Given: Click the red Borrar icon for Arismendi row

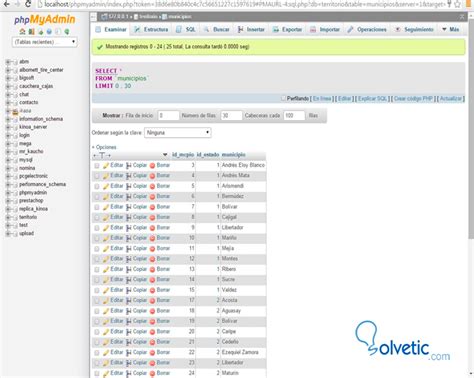Looking at the screenshot, I should pos(152,186).
